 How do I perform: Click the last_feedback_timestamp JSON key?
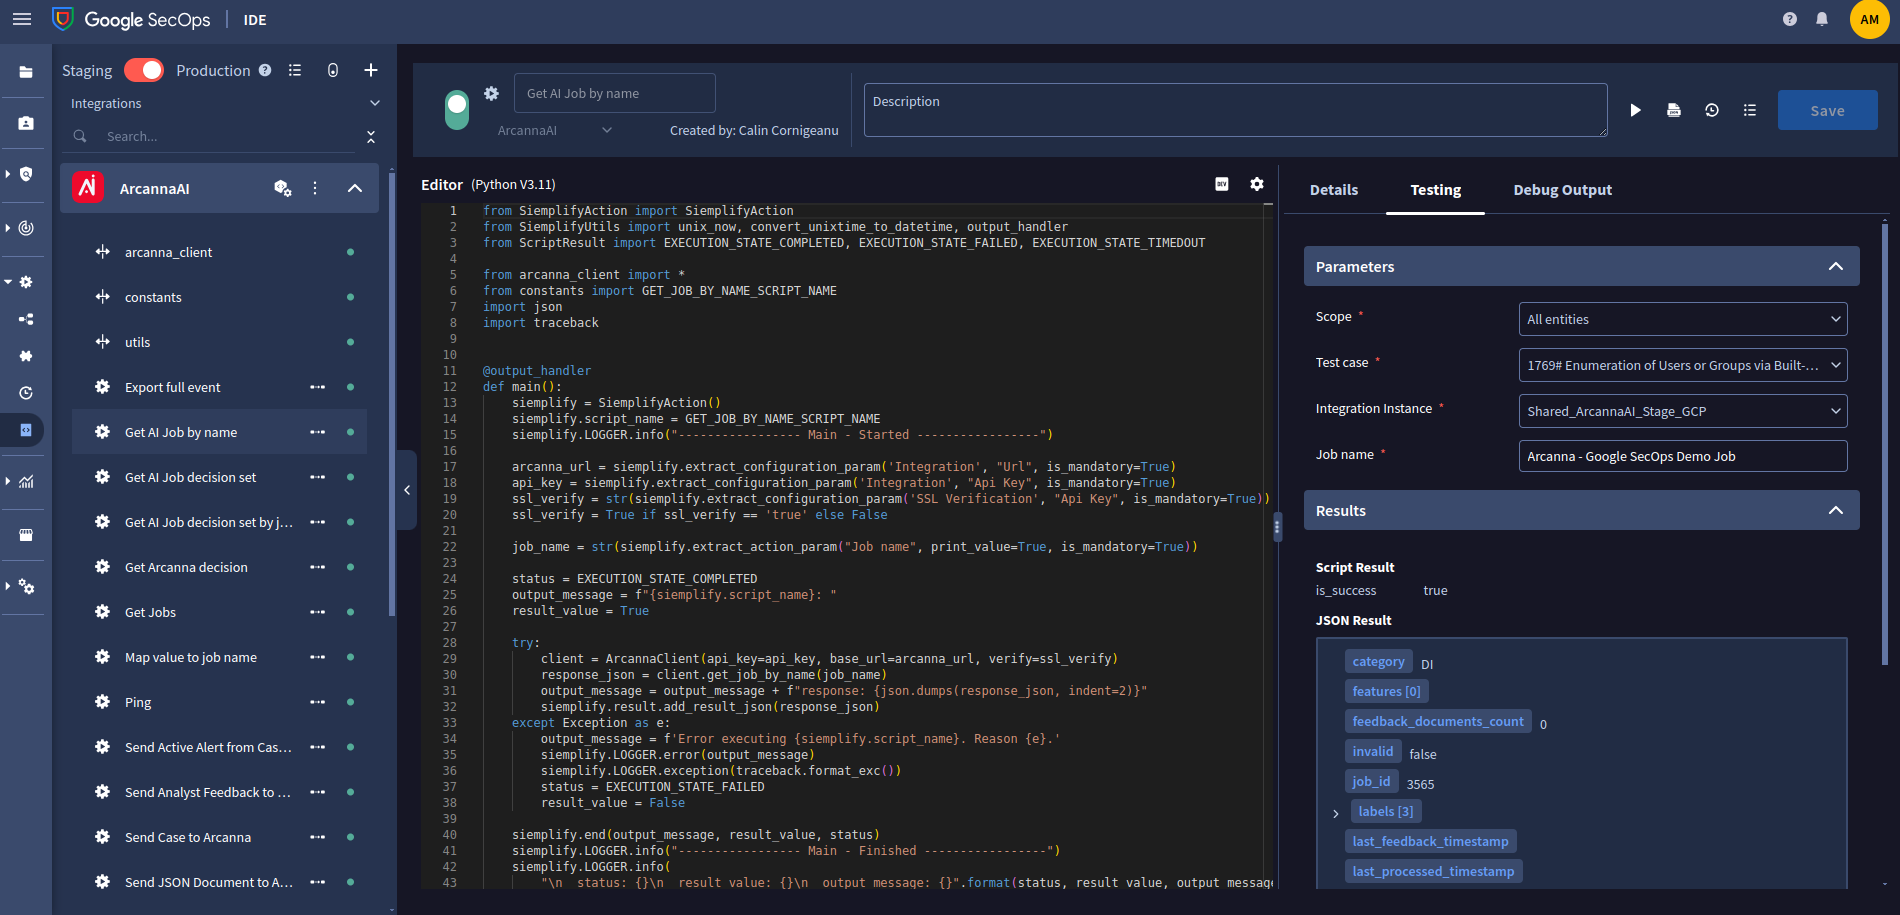1430,841
